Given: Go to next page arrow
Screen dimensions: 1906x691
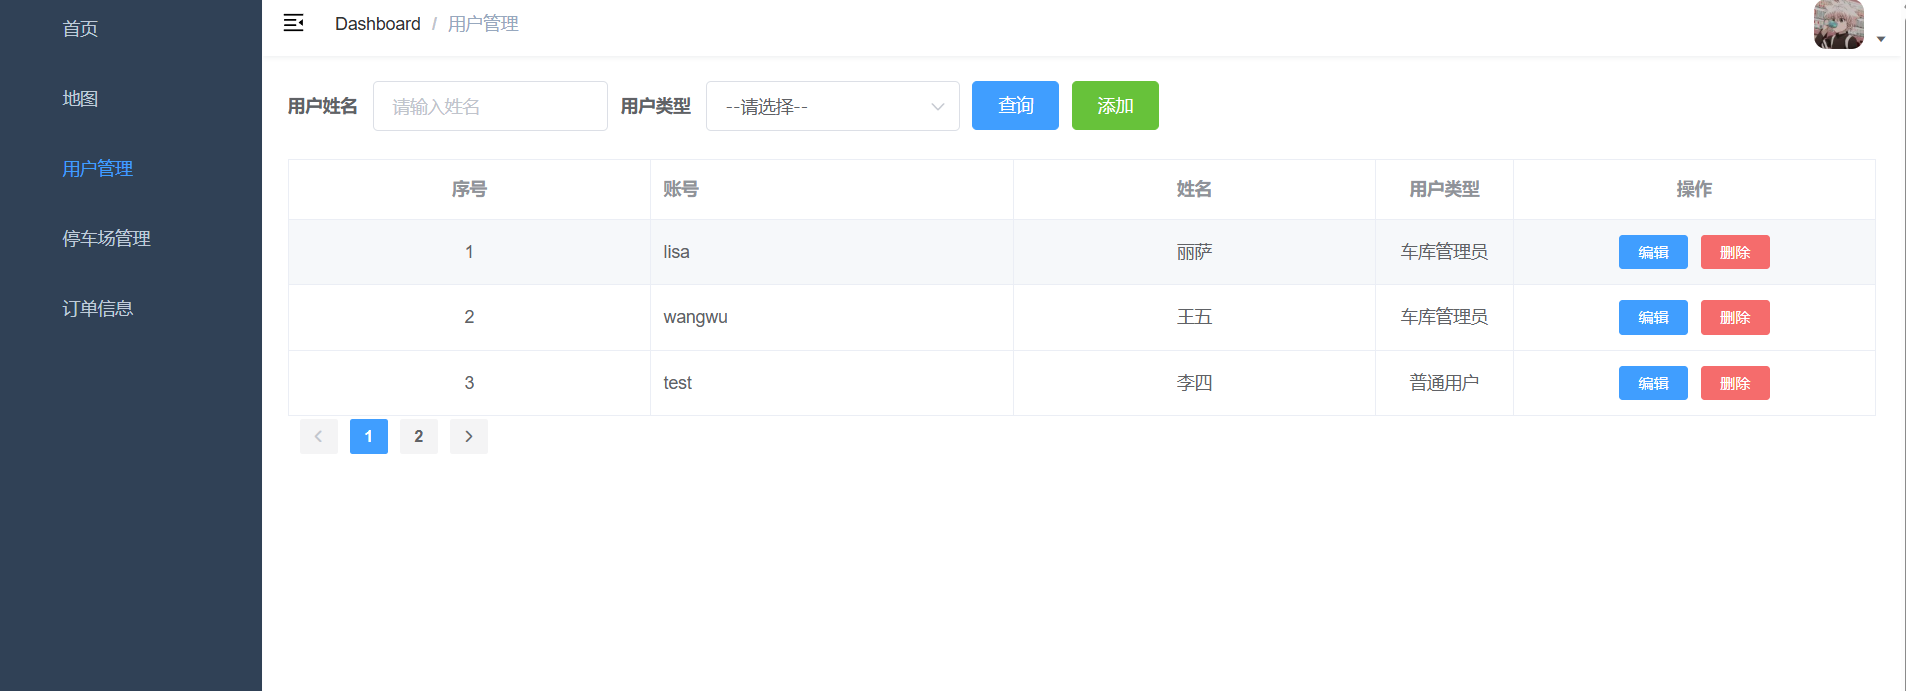Looking at the screenshot, I should [x=469, y=436].
